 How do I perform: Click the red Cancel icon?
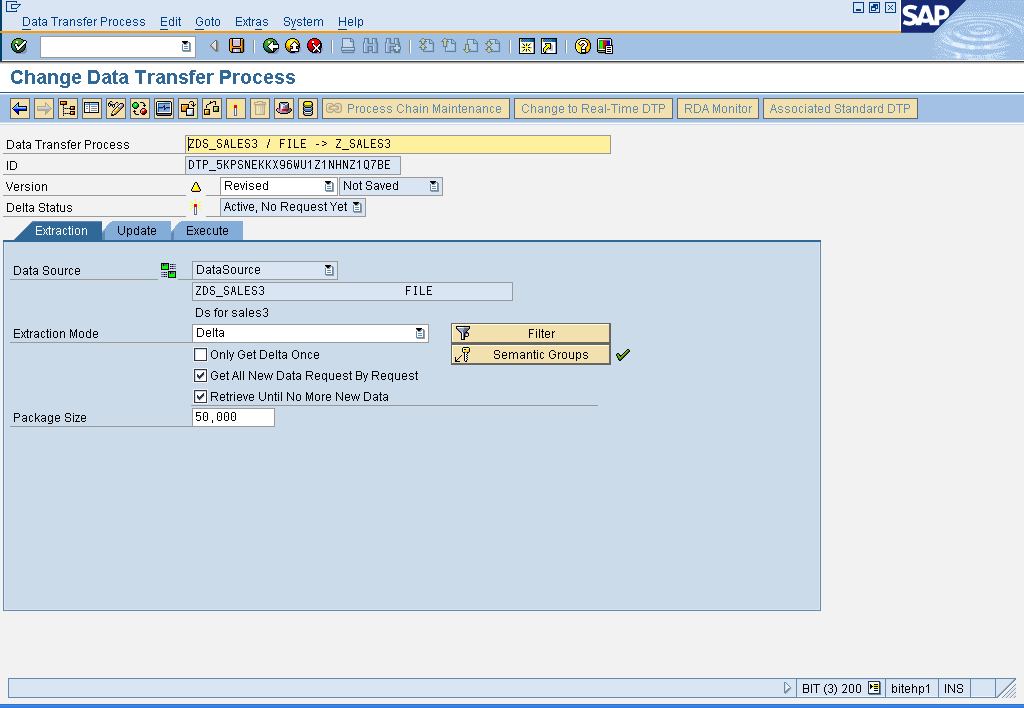(x=315, y=46)
